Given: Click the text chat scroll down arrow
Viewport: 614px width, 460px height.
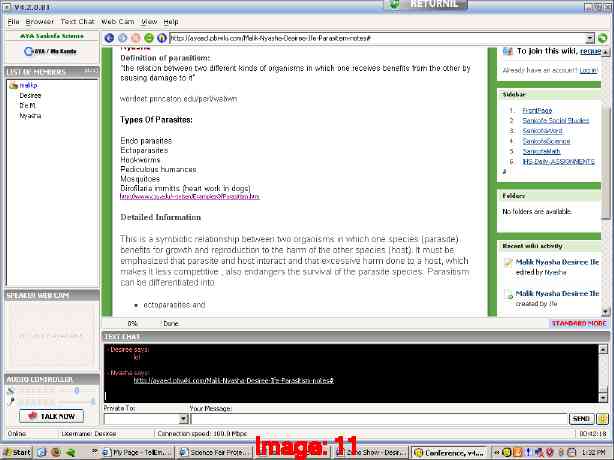Looking at the screenshot, I should tap(603, 398).
